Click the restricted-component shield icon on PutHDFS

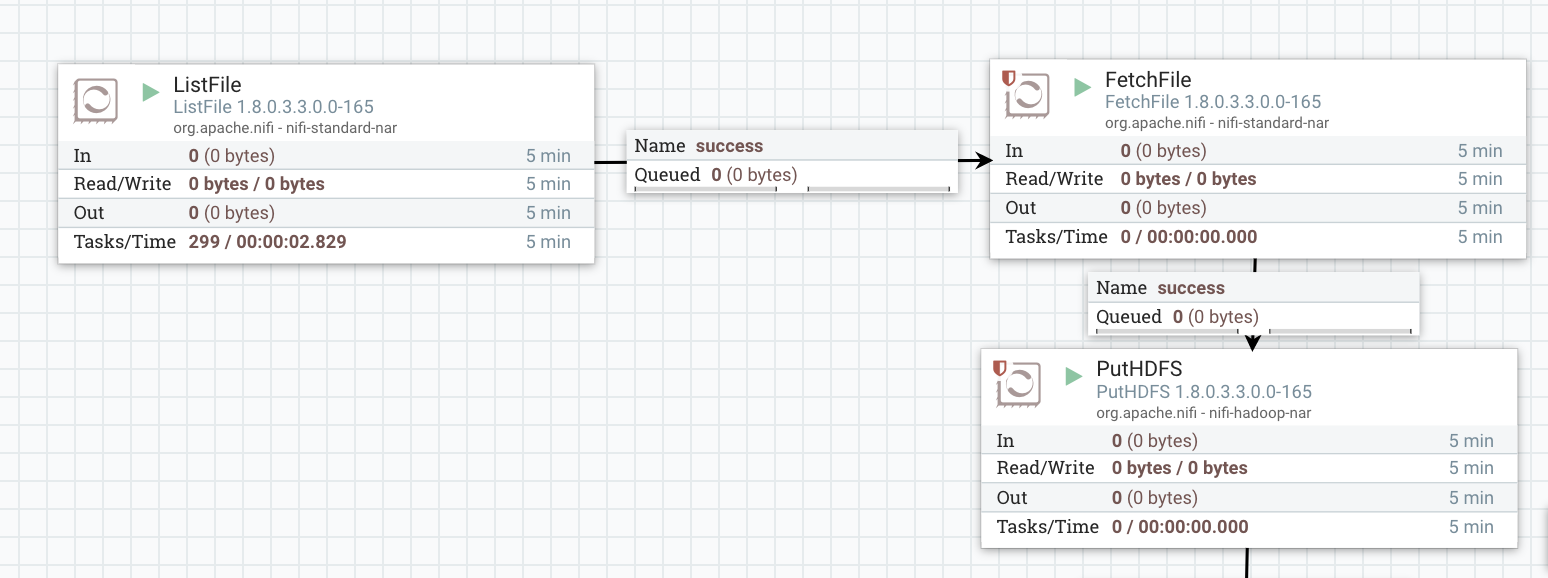[997, 367]
